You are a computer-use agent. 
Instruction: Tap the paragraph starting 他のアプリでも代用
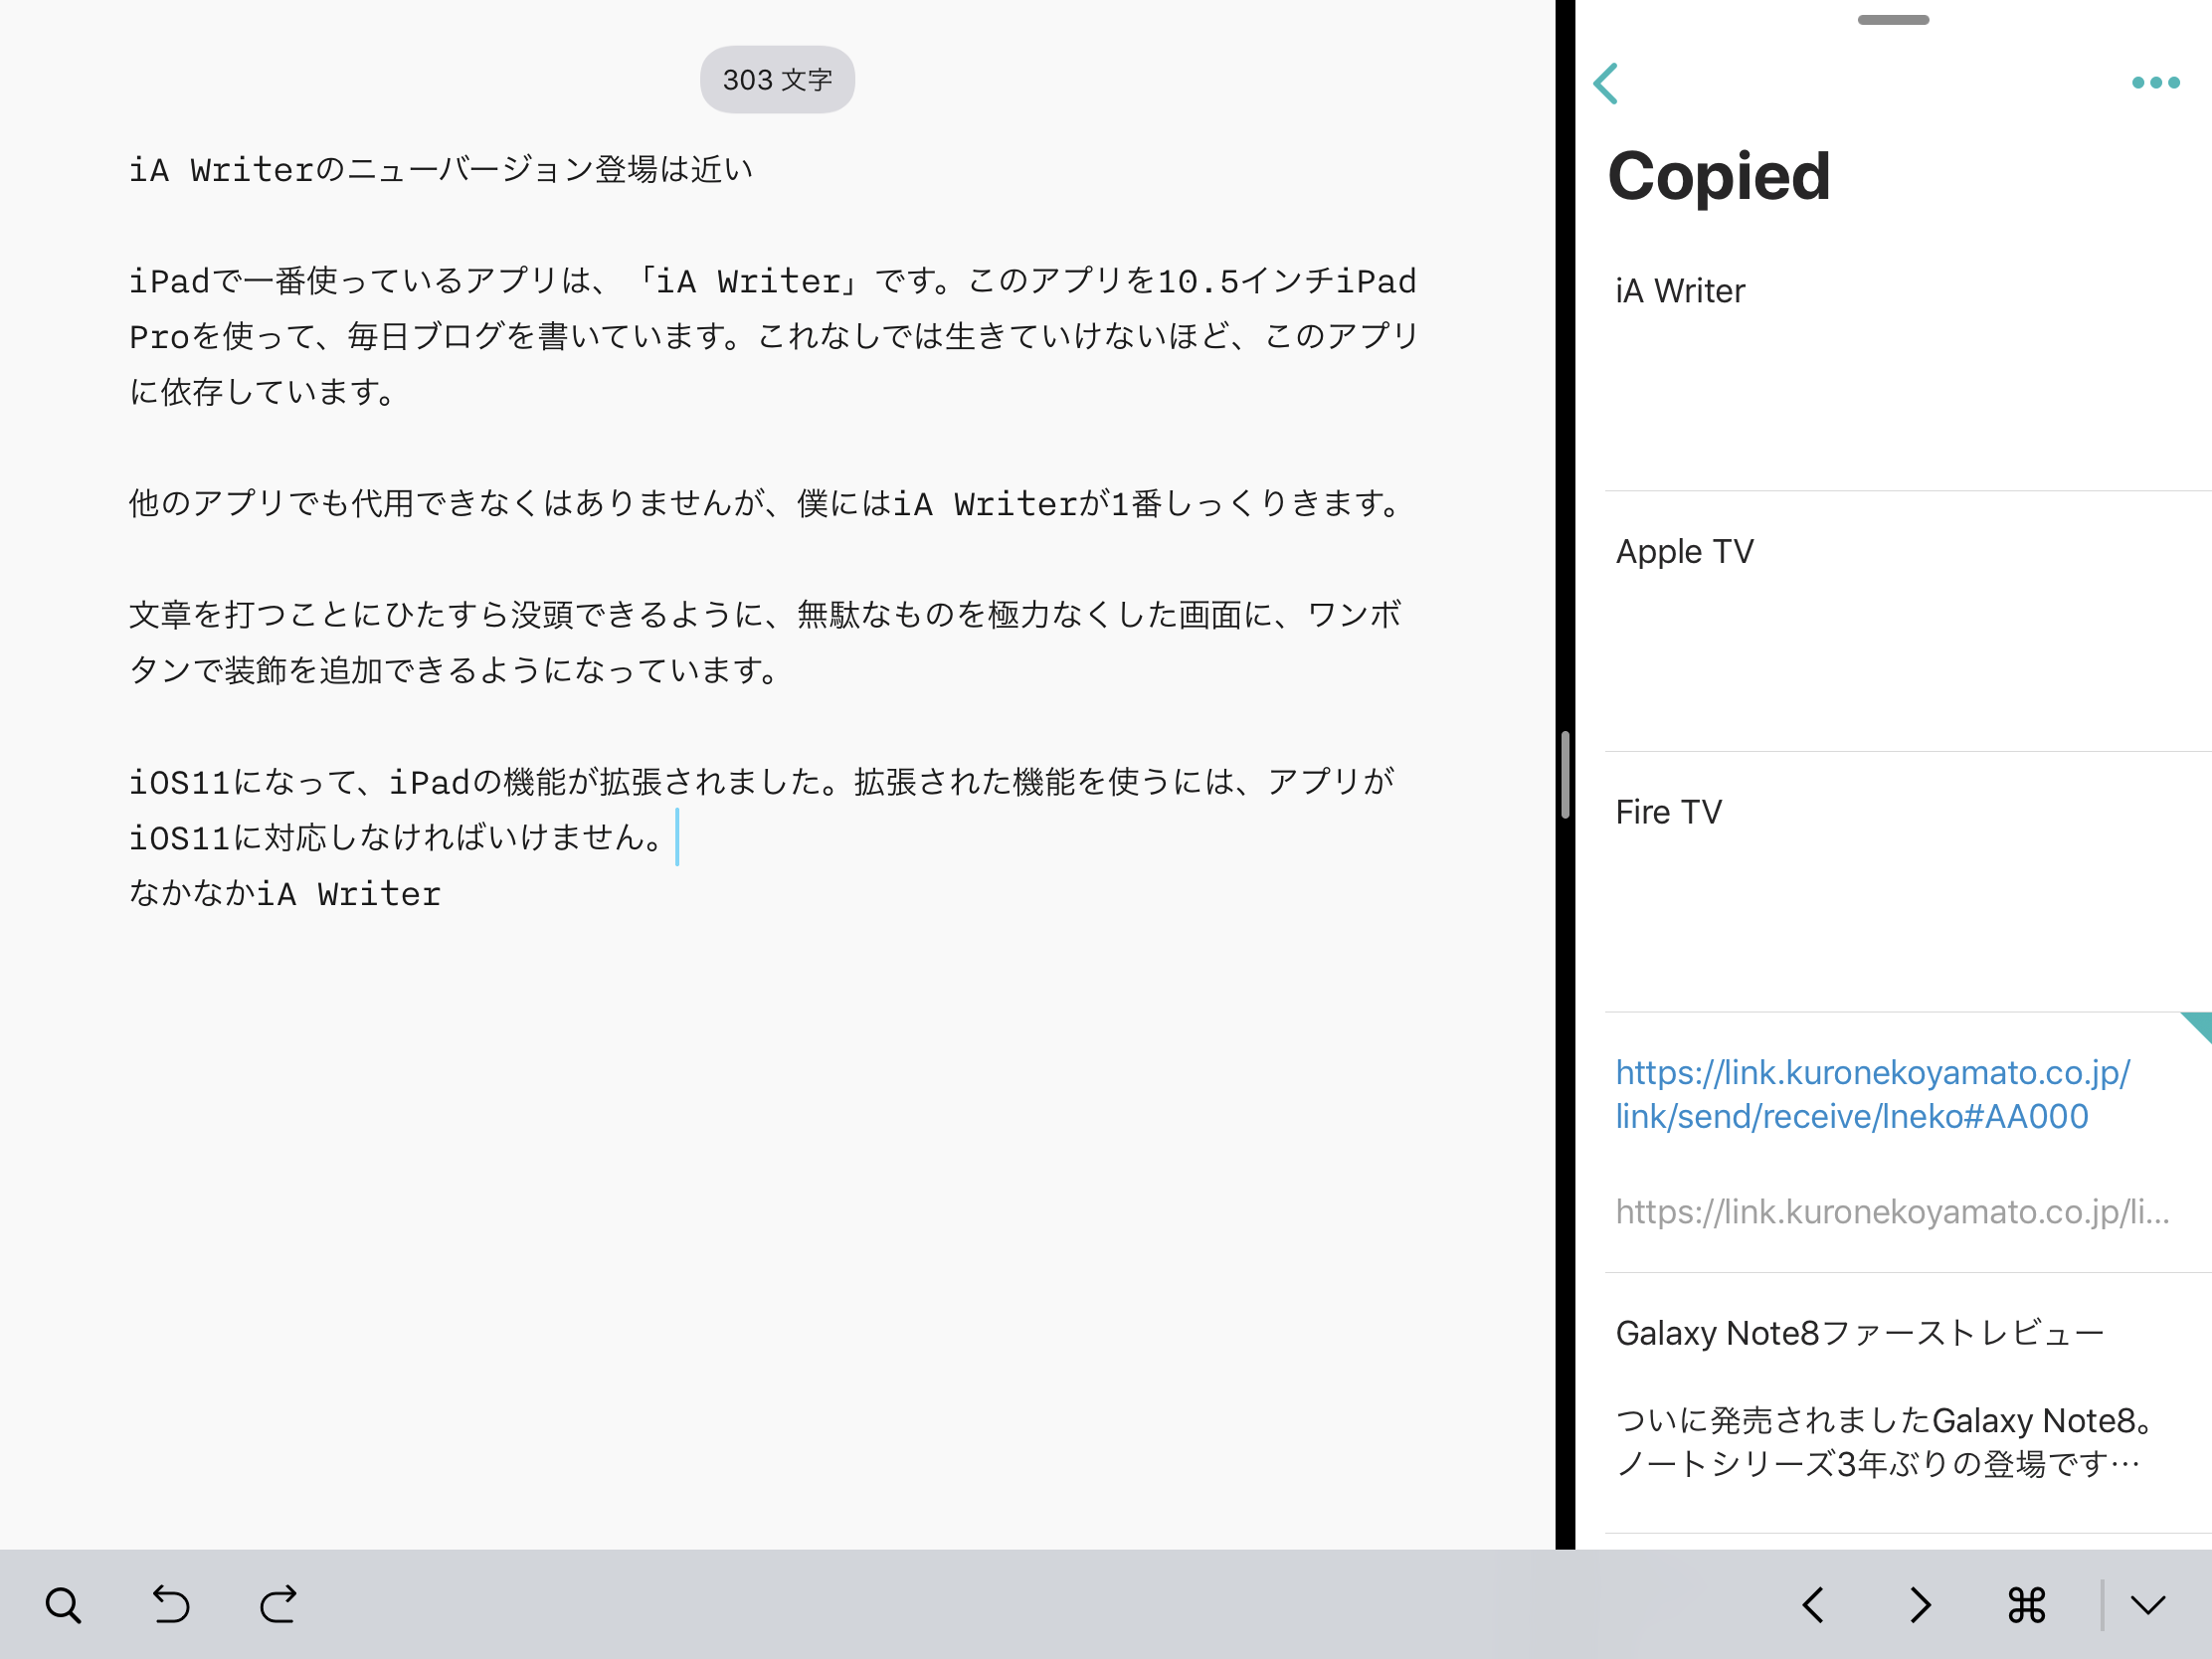tap(766, 503)
